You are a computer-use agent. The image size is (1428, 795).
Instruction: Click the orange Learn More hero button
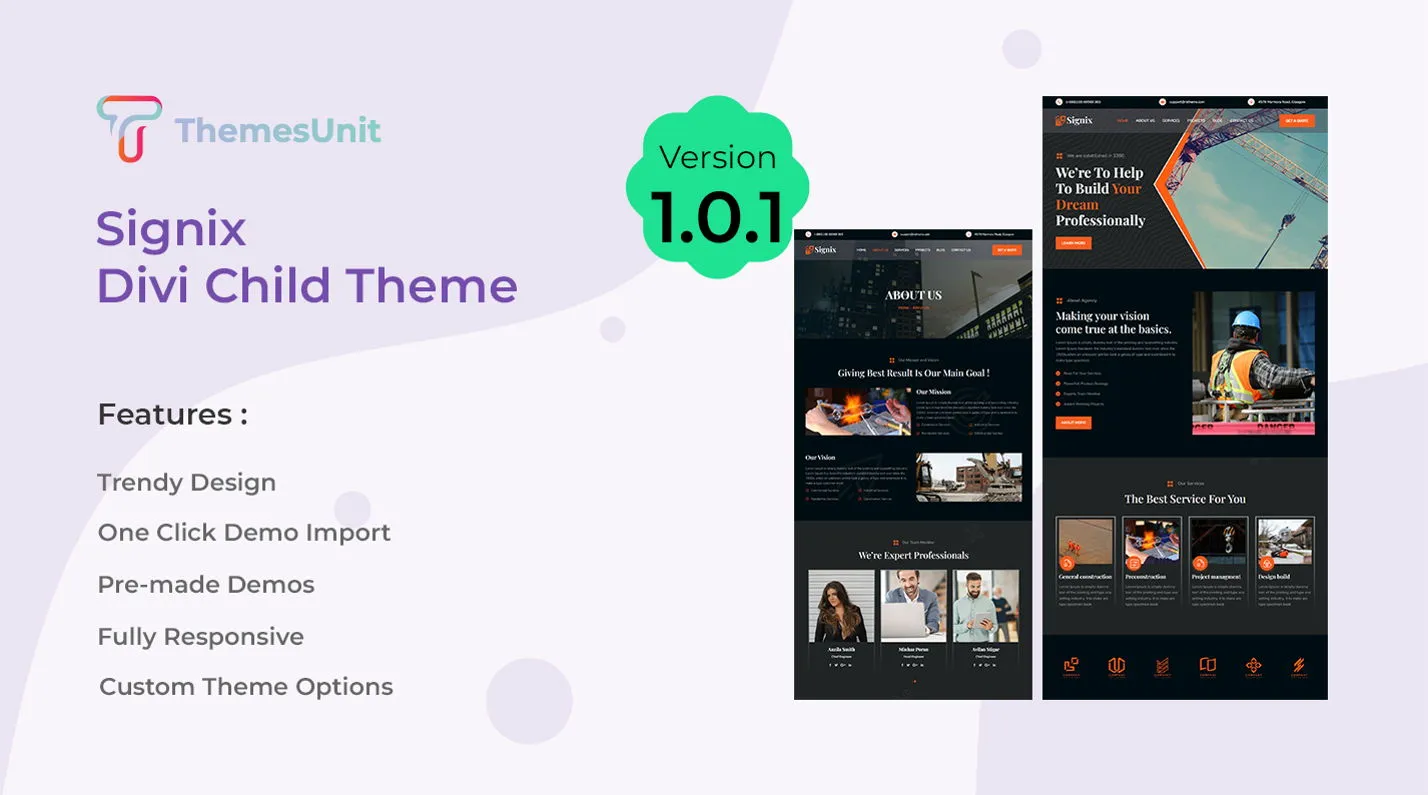1073,243
